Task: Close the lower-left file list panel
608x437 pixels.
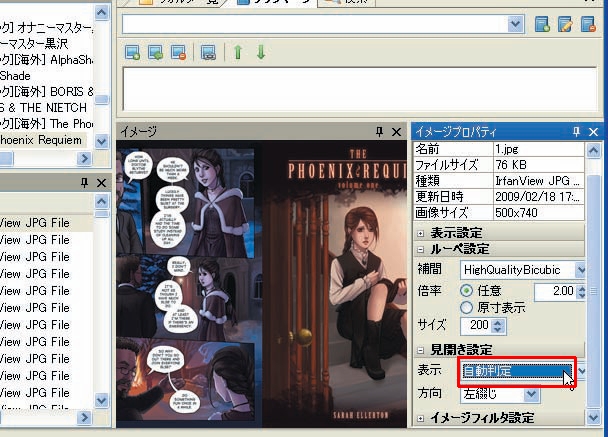Action: point(101,183)
